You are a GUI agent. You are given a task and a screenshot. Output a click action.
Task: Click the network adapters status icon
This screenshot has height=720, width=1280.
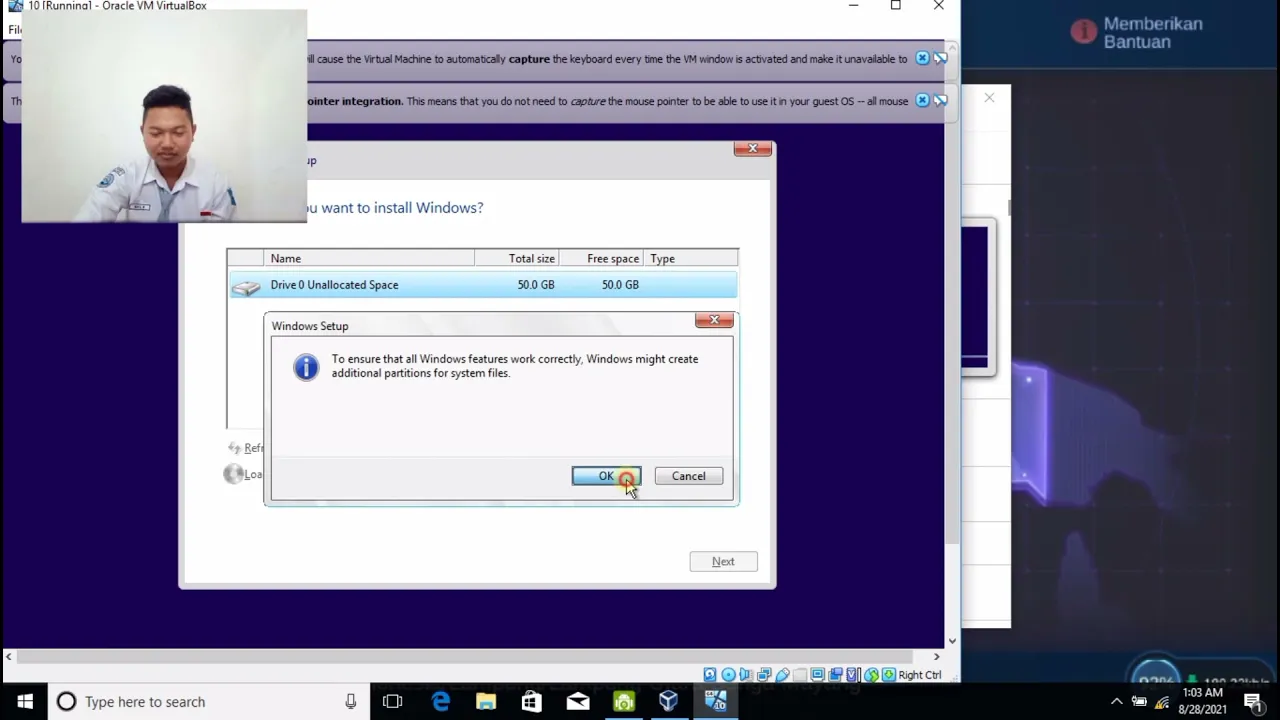[x=764, y=675]
